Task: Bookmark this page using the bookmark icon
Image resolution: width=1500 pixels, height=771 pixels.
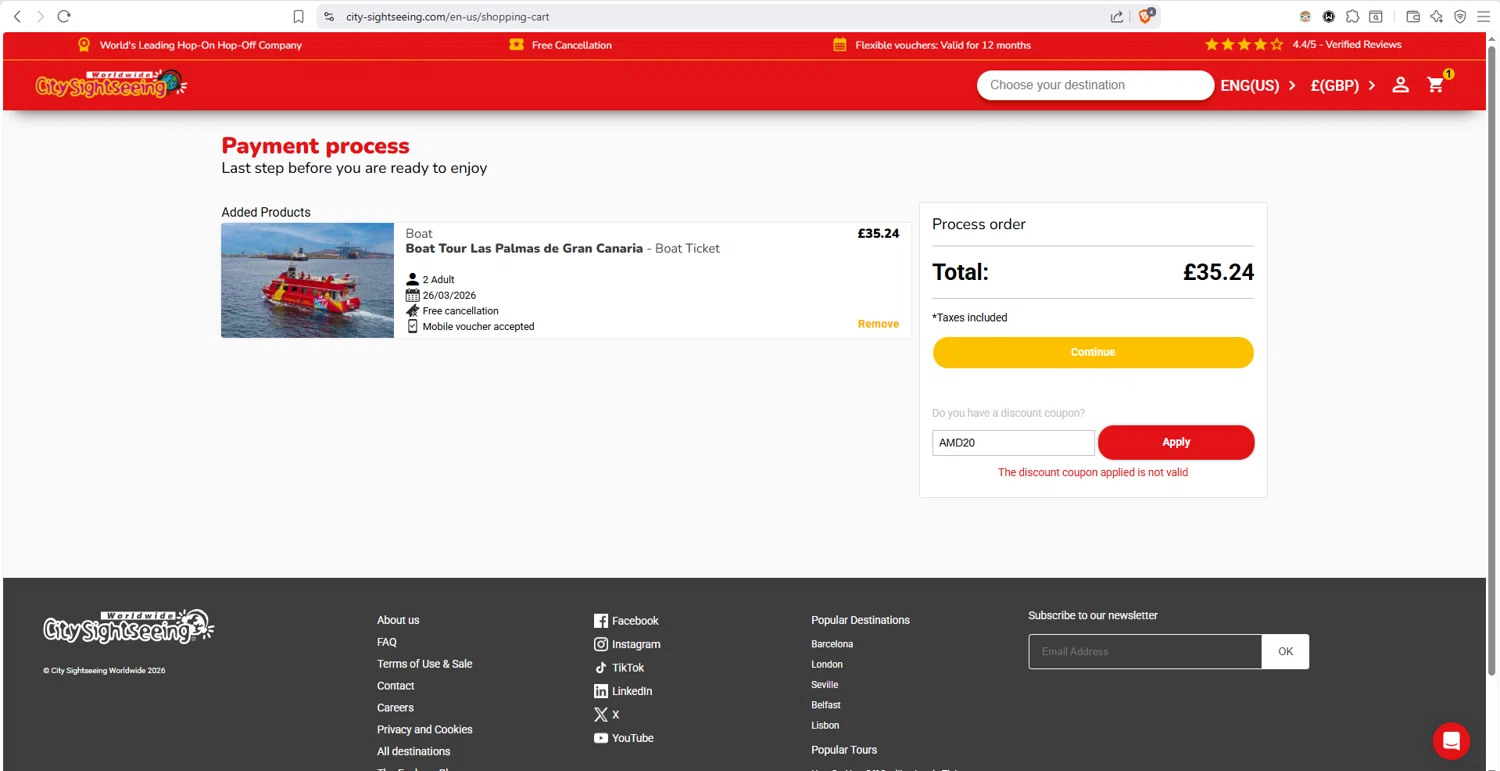Action: (298, 16)
